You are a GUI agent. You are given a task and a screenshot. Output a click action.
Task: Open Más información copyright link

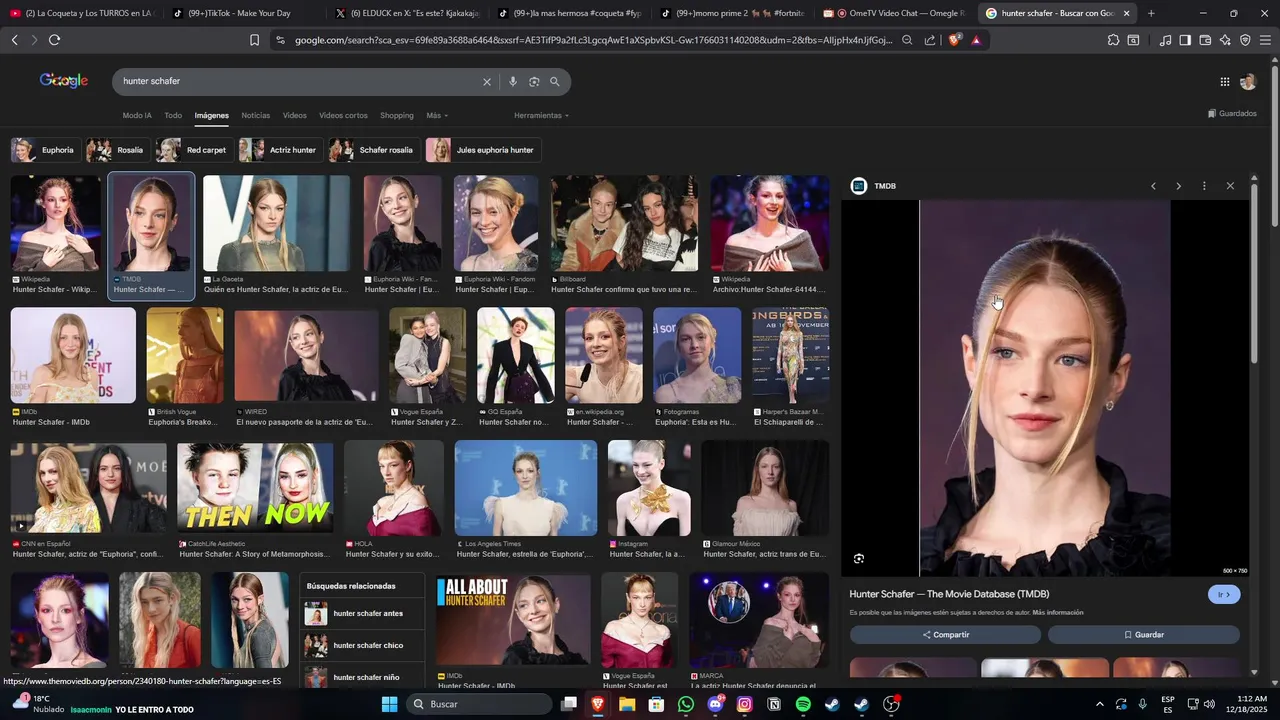(1058, 613)
